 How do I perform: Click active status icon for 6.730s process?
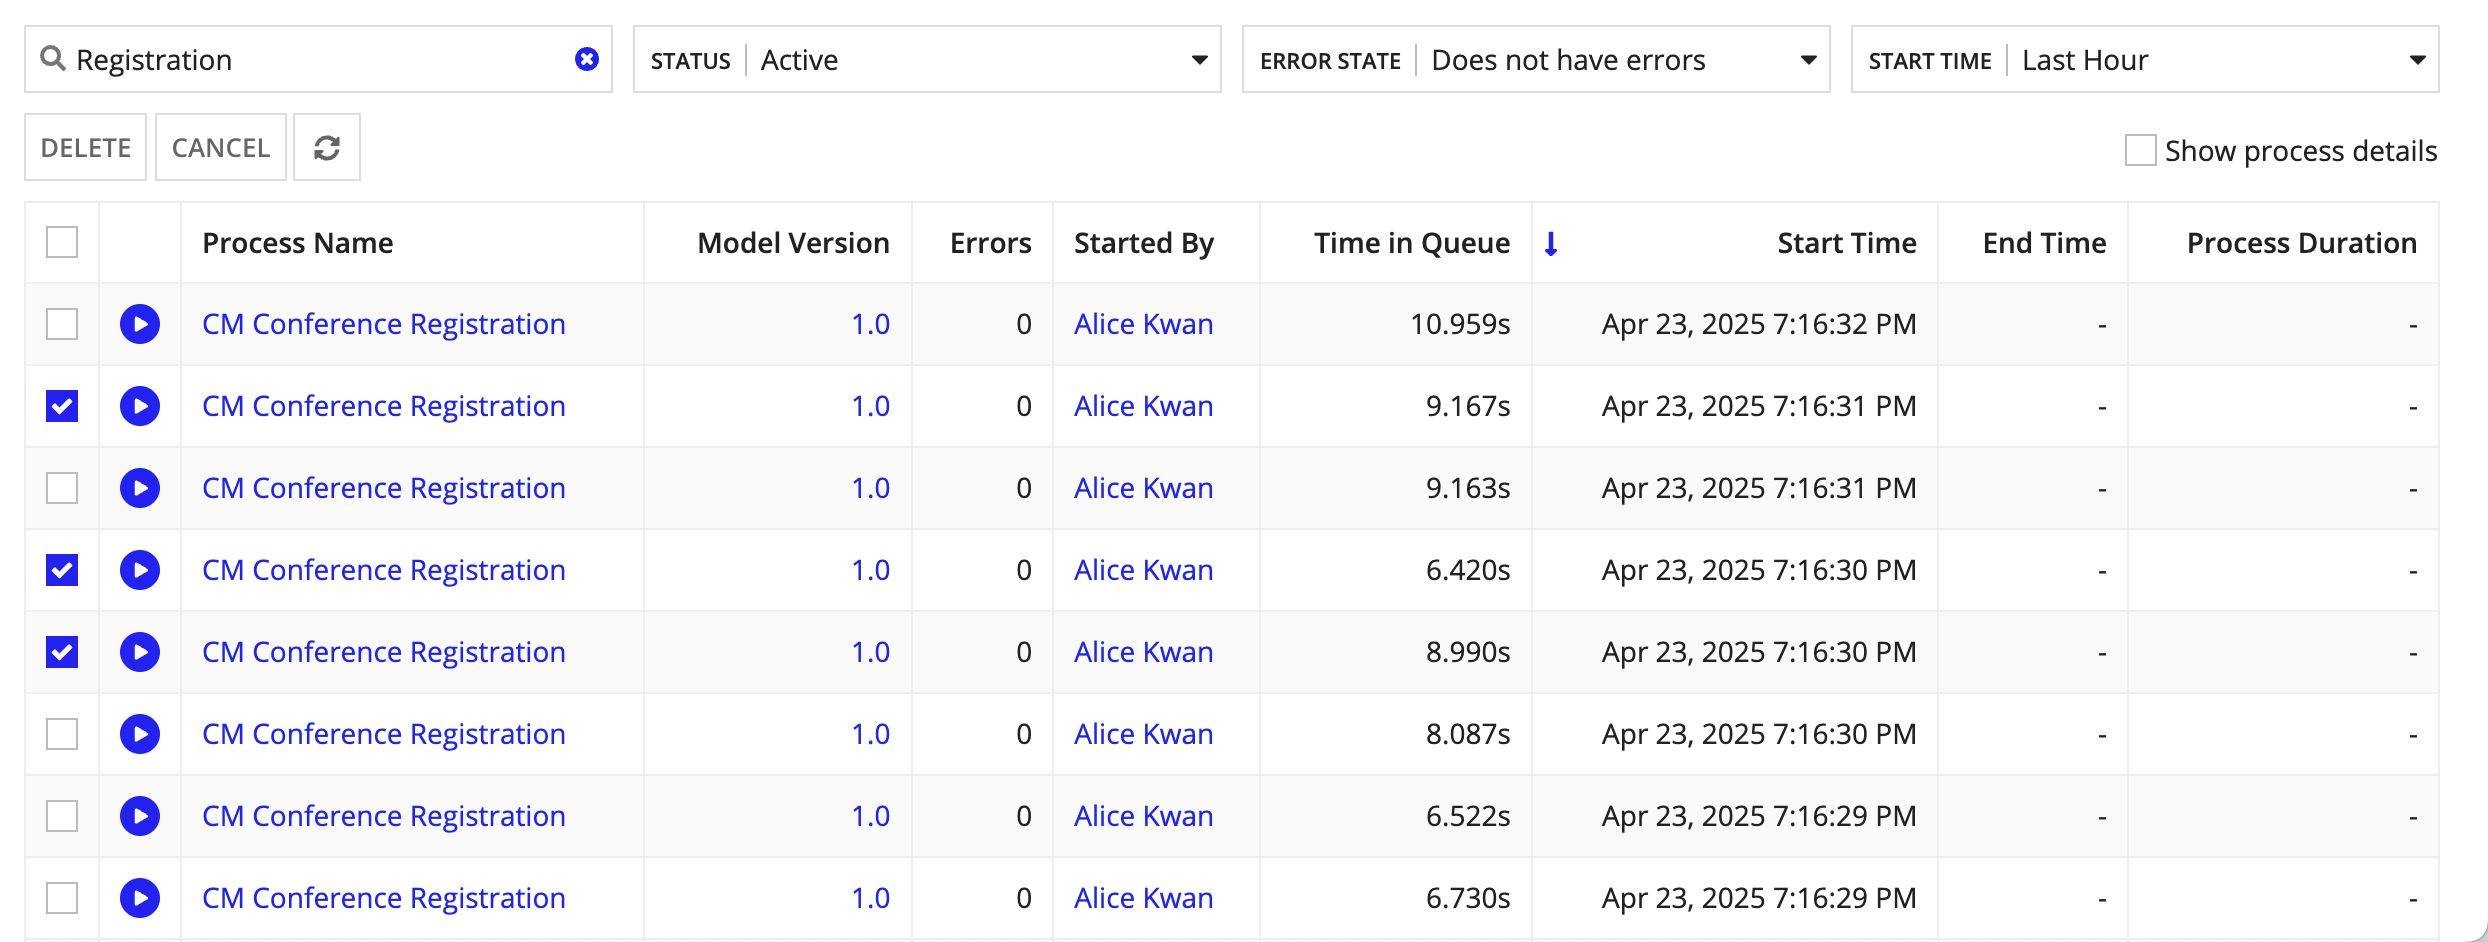(x=140, y=898)
